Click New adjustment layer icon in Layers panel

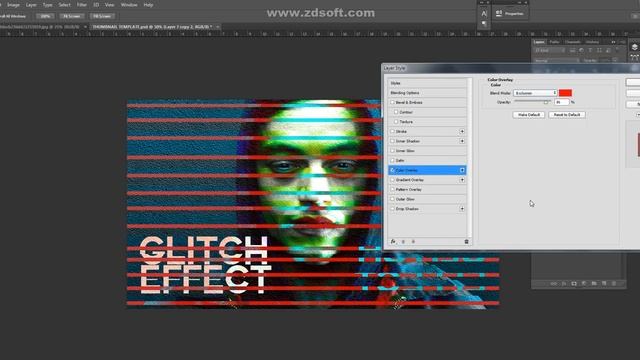[584, 283]
